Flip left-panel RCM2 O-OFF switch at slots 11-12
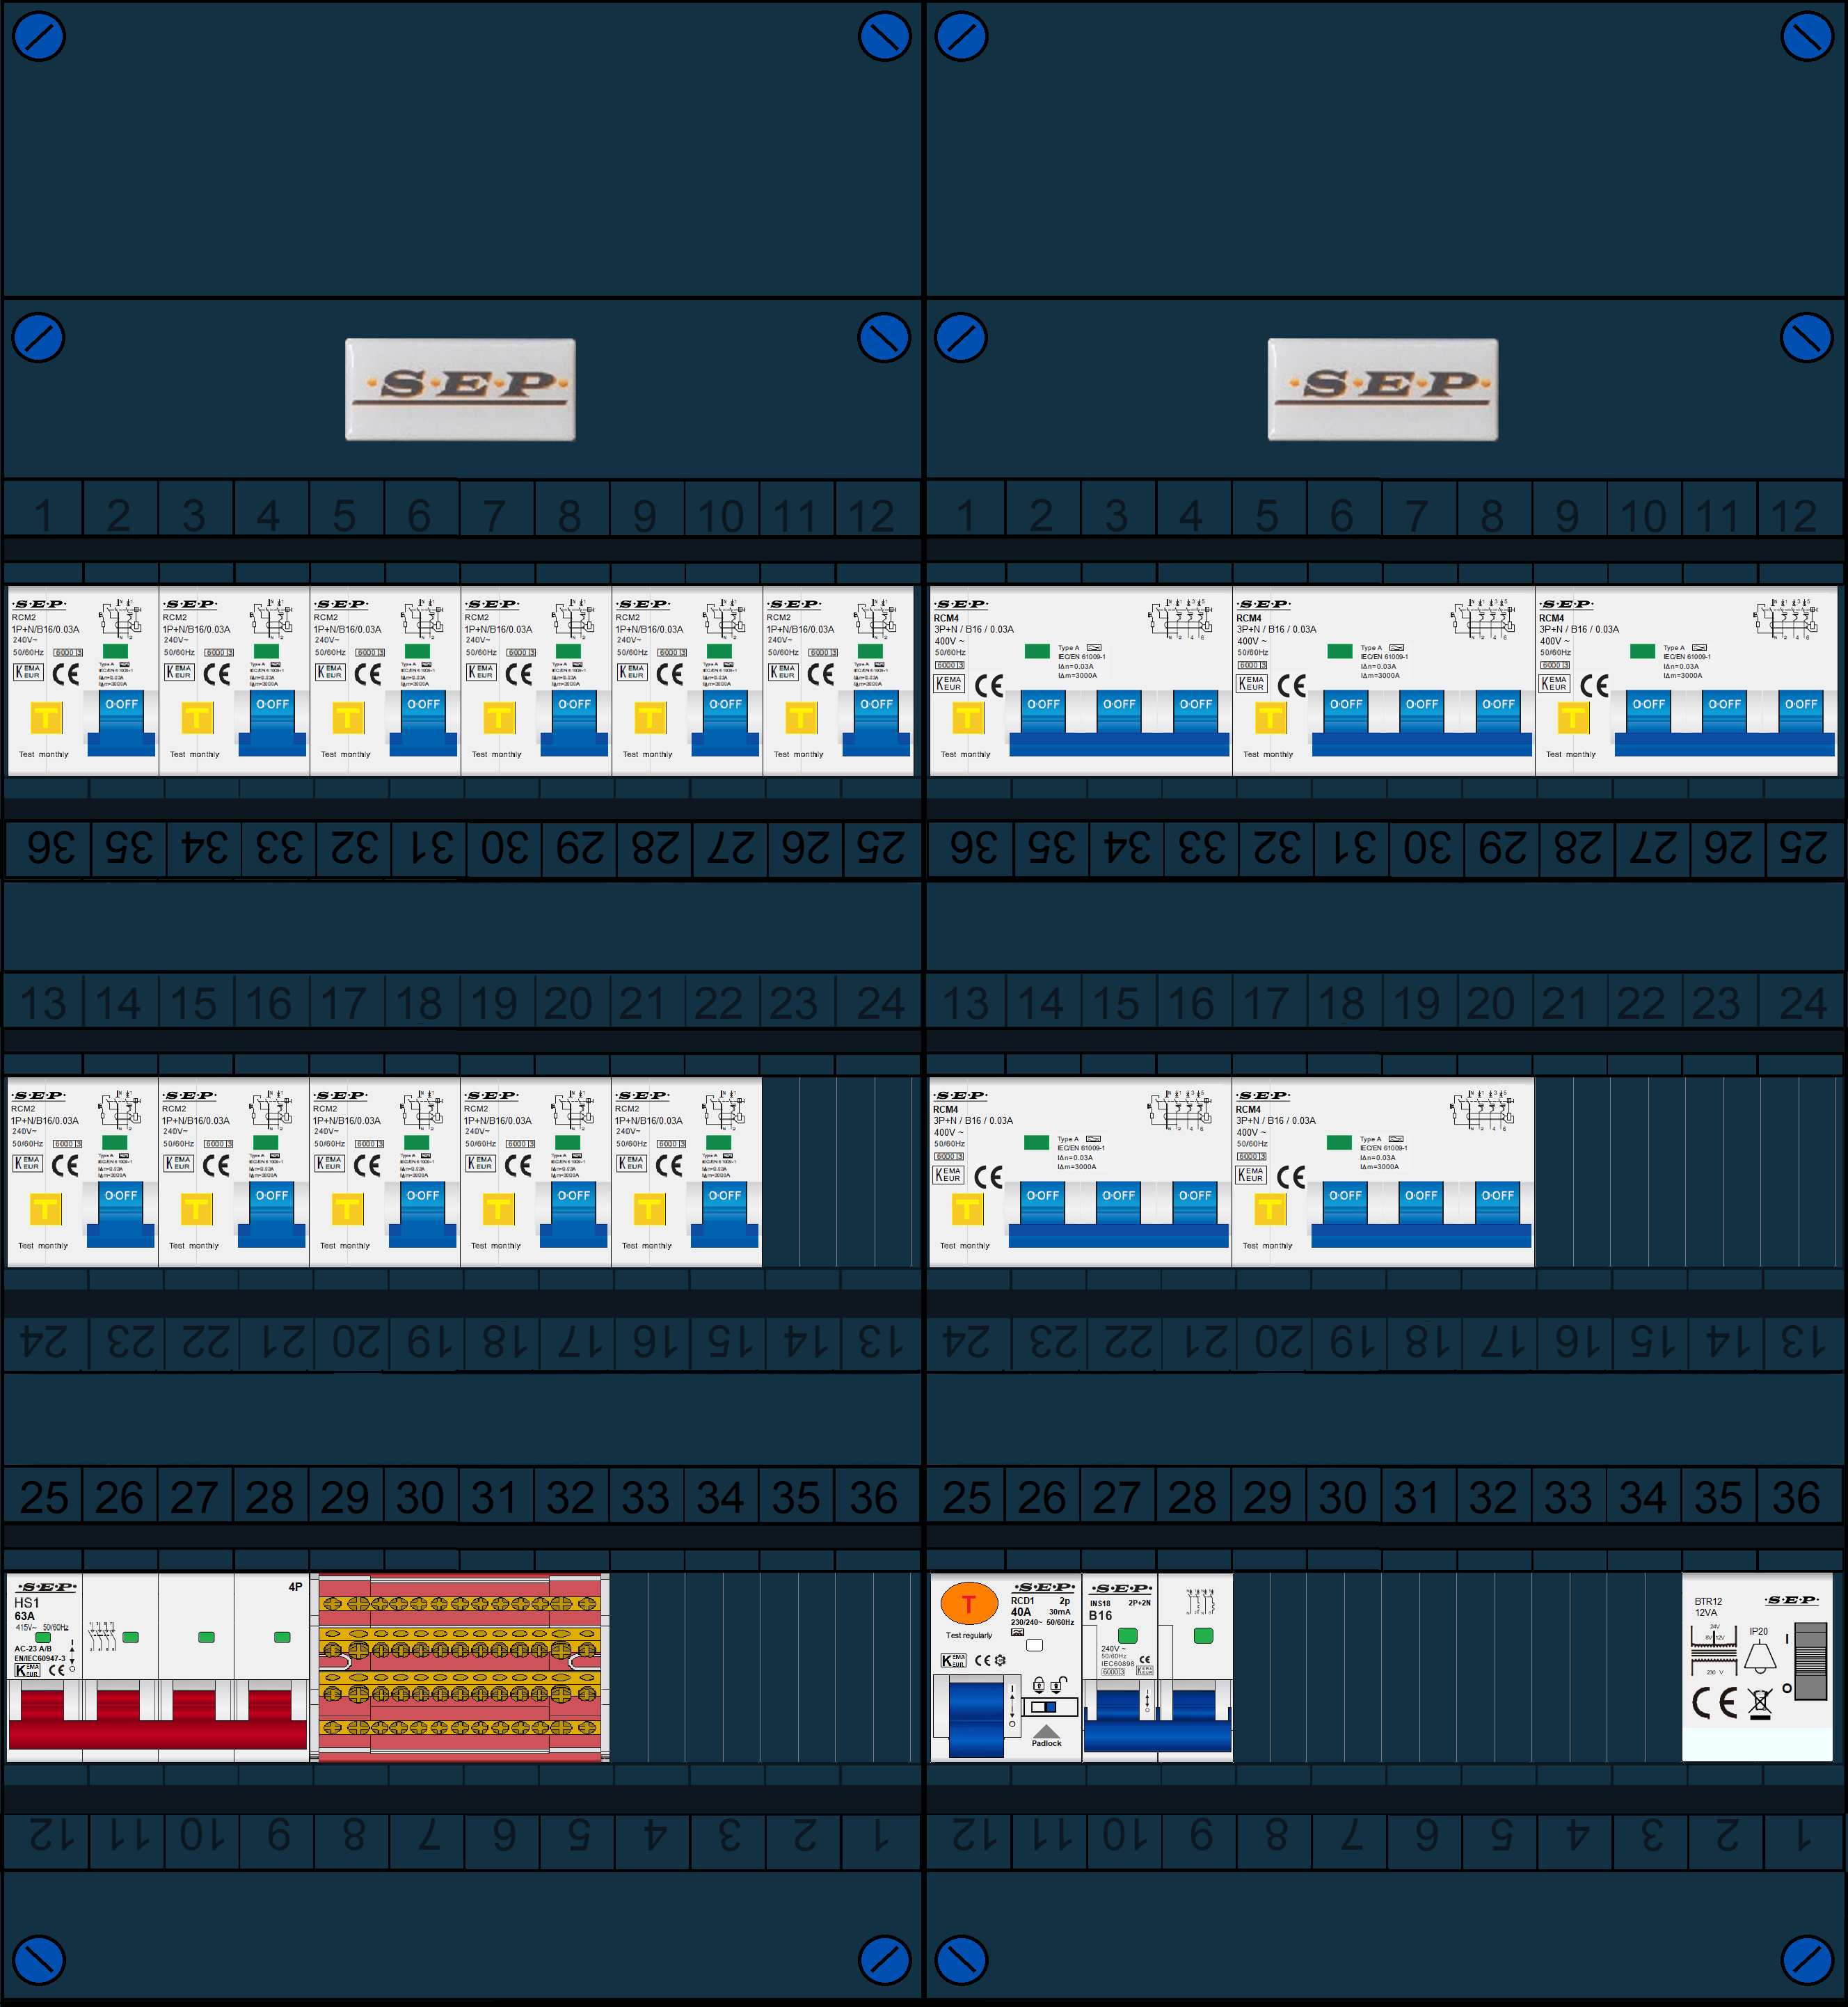Viewport: 1848px width, 2007px height. (x=877, y=722)
